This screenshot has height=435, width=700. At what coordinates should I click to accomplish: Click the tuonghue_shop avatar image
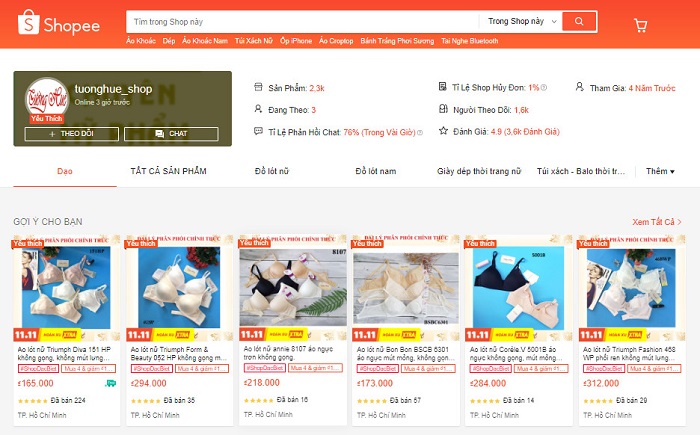tap(47, 99)
